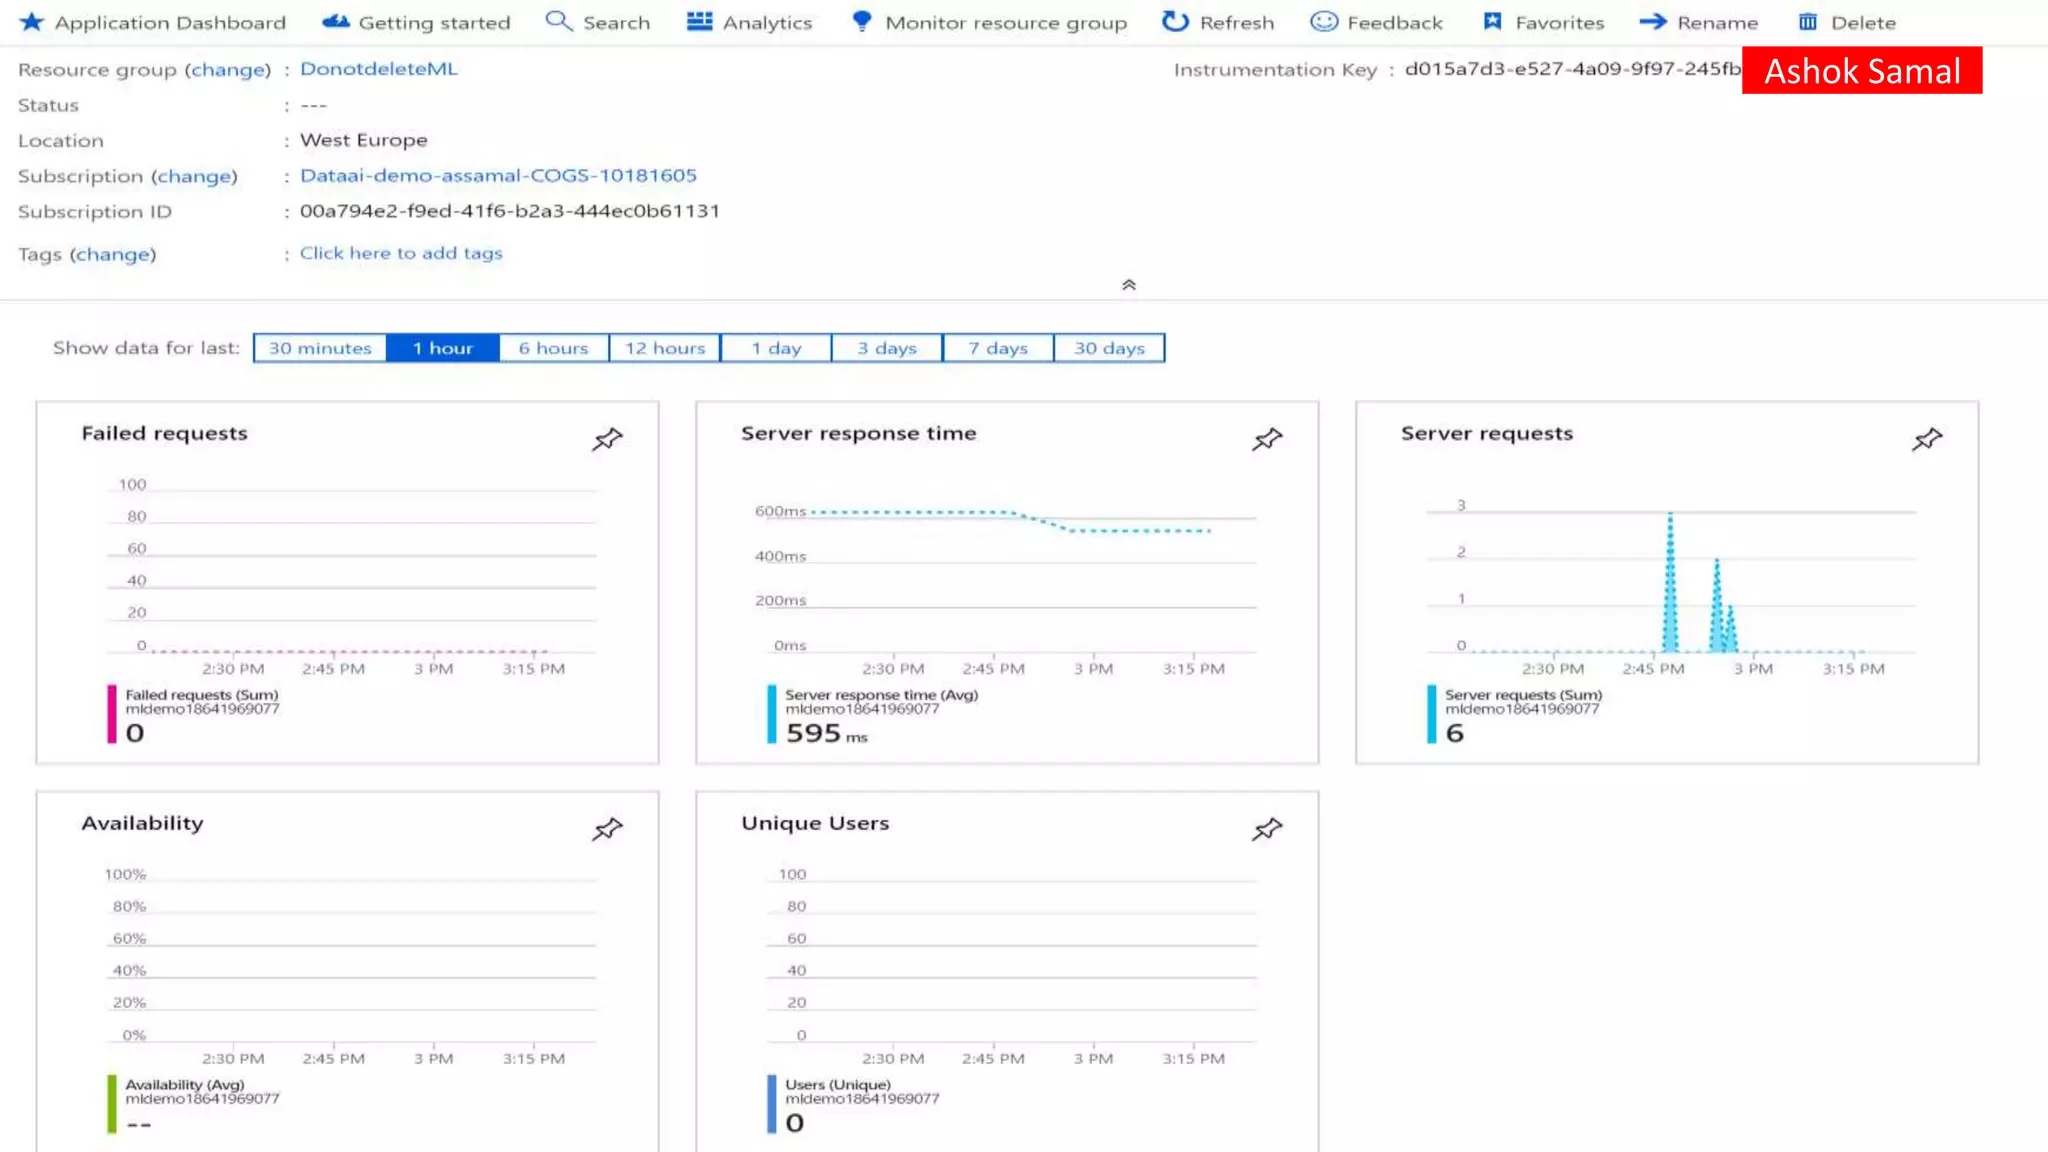Image resolution: width=2048 pixels, height=1152 pixels.
Task: Select the 30 minutes time range
Action: (x=320, y=348)
